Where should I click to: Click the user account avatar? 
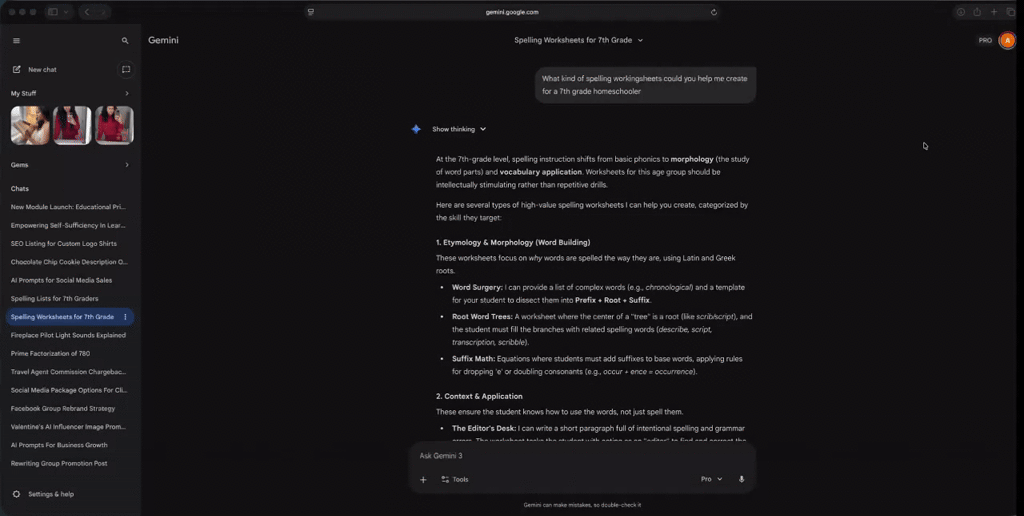(x=1007, y=40)
